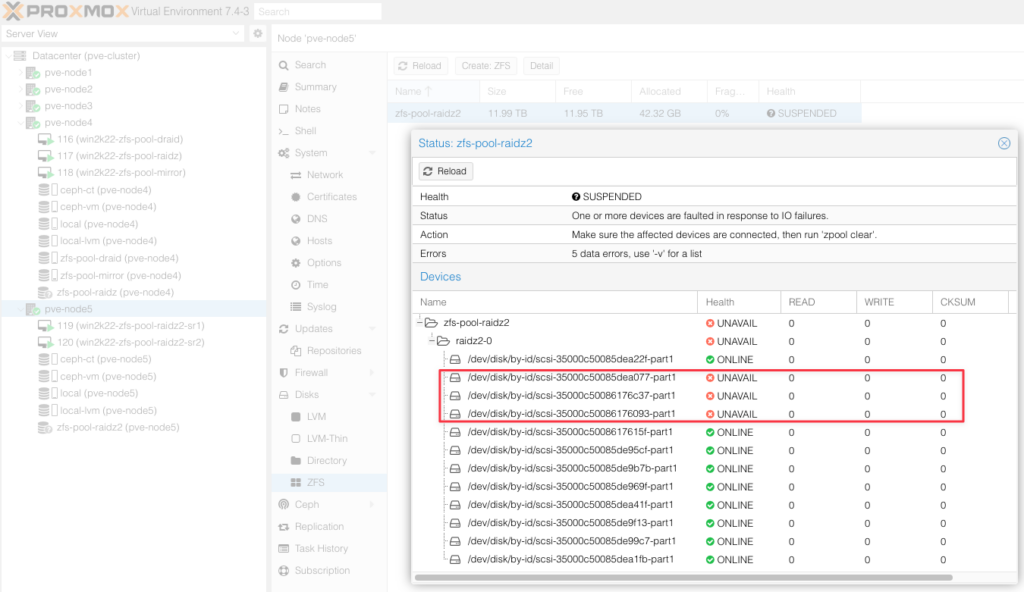Click the Create: ZFS button
Image resolution: width=1024 pixels, height=592 pixels.
(x=485, y=65)
